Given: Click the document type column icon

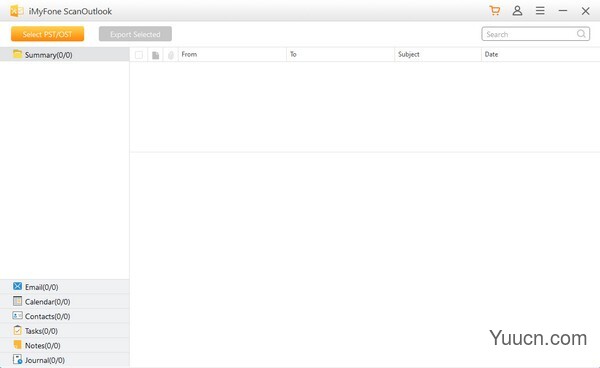Looking at the screenshot, I should (155, 55).
